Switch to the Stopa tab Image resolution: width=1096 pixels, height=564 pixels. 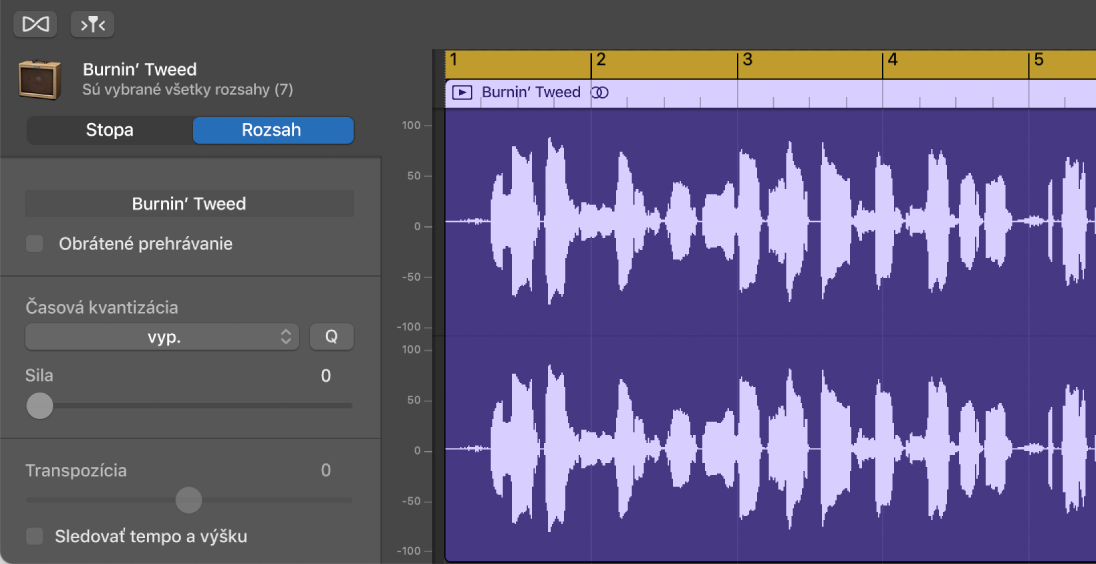[109, 131]
